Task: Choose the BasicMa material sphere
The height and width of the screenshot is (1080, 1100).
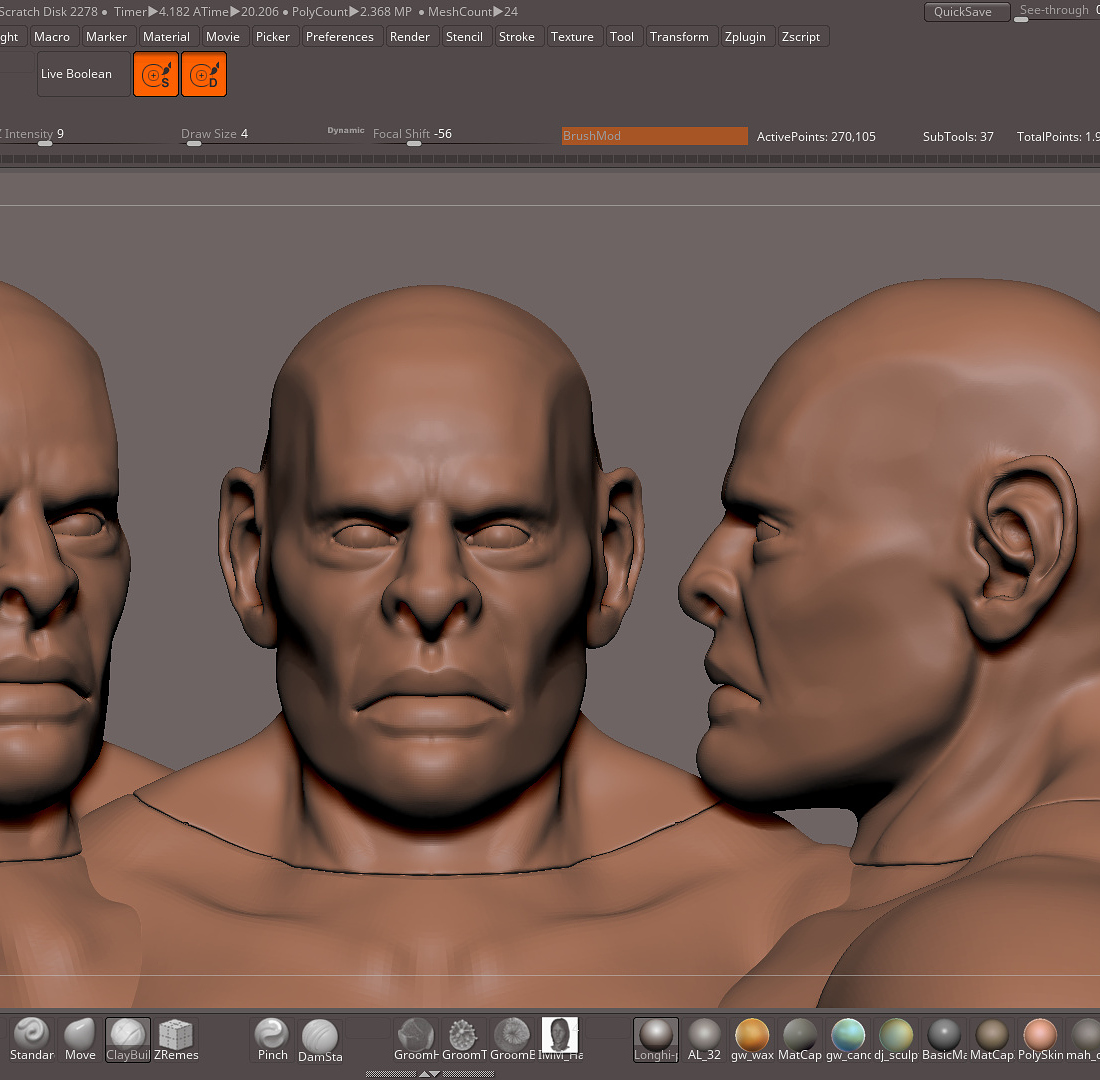Action: (x=944, y=1039)
